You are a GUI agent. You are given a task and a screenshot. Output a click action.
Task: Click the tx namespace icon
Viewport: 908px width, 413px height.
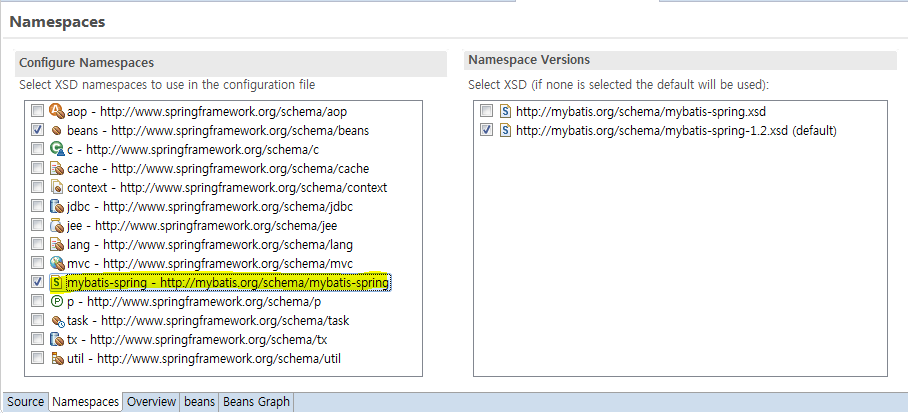pyautogui.click(x=56, y=339)
